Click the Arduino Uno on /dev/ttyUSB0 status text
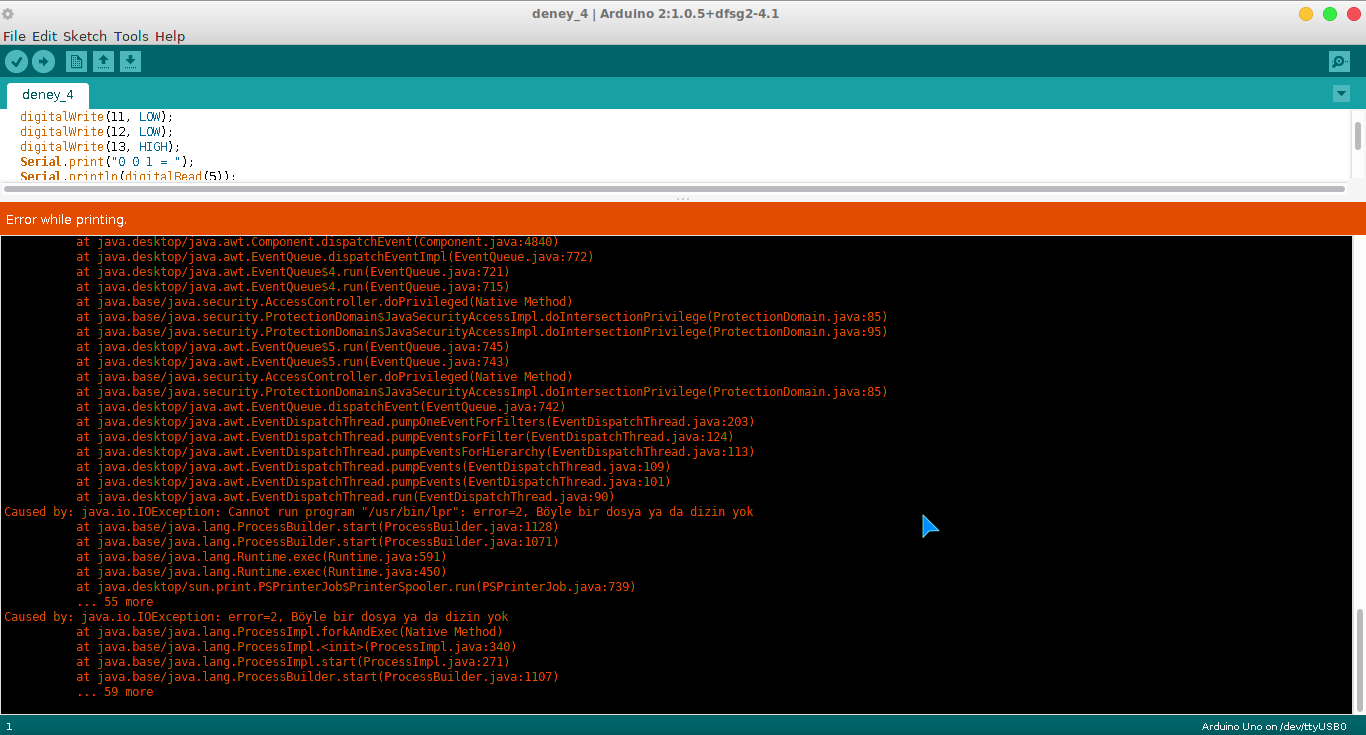The image size is (1366, 735). tap(1274, 727)
